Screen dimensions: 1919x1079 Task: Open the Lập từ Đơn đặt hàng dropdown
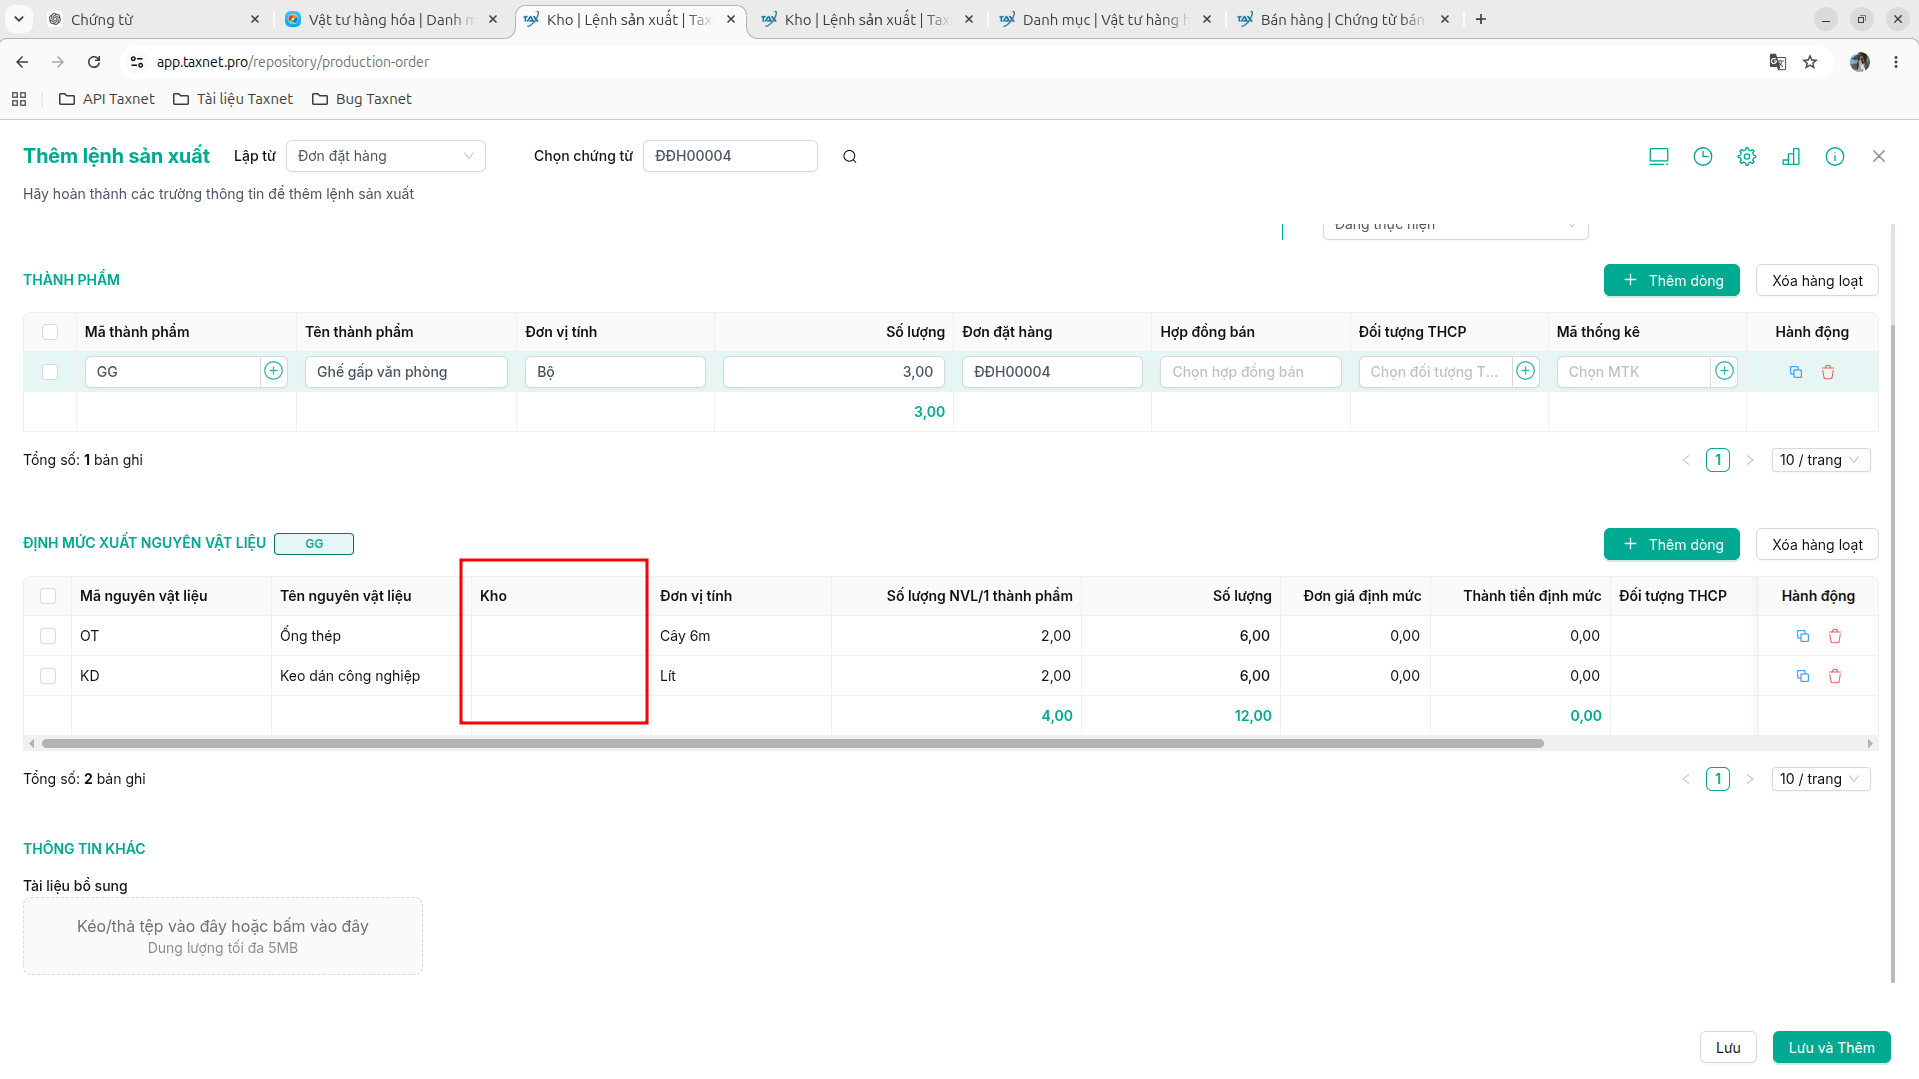pyautogui.click(x=385, y=156)
